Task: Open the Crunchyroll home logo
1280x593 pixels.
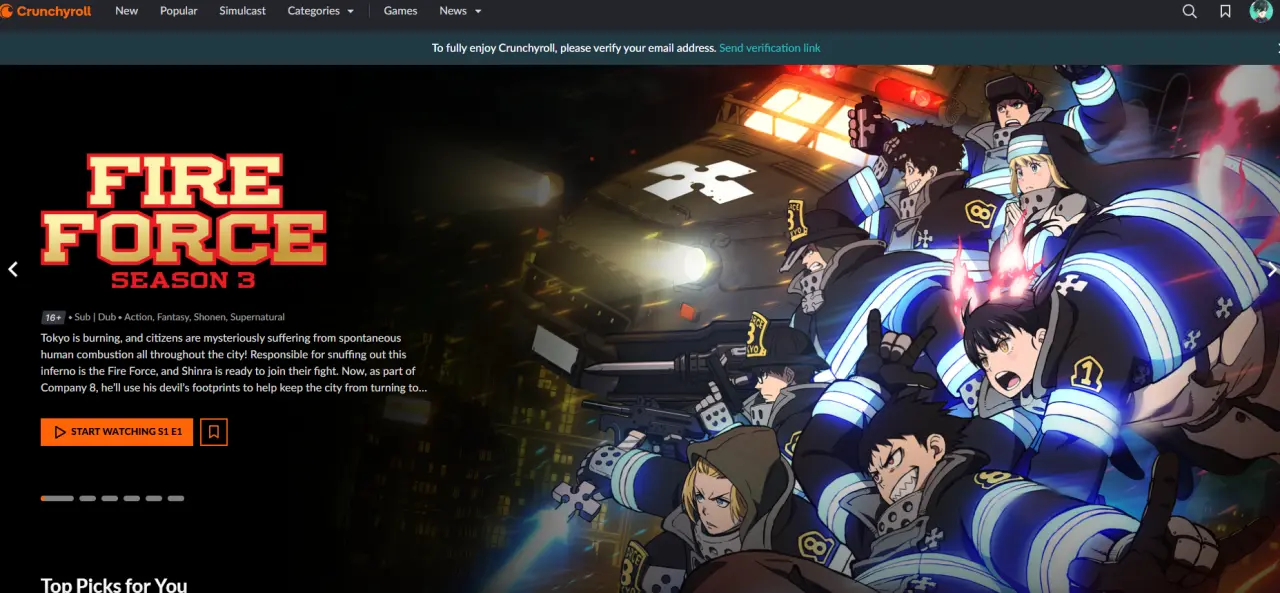Action: [46, 11]
